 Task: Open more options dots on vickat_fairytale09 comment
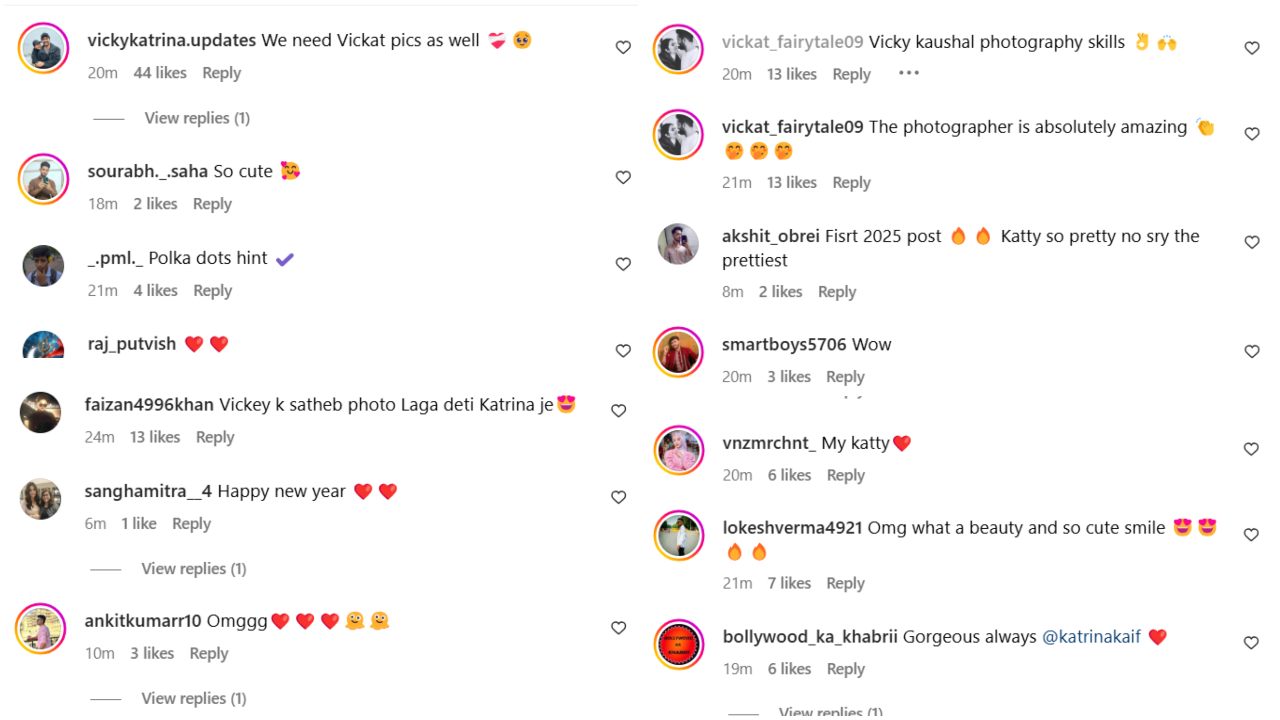click(908, 73)
